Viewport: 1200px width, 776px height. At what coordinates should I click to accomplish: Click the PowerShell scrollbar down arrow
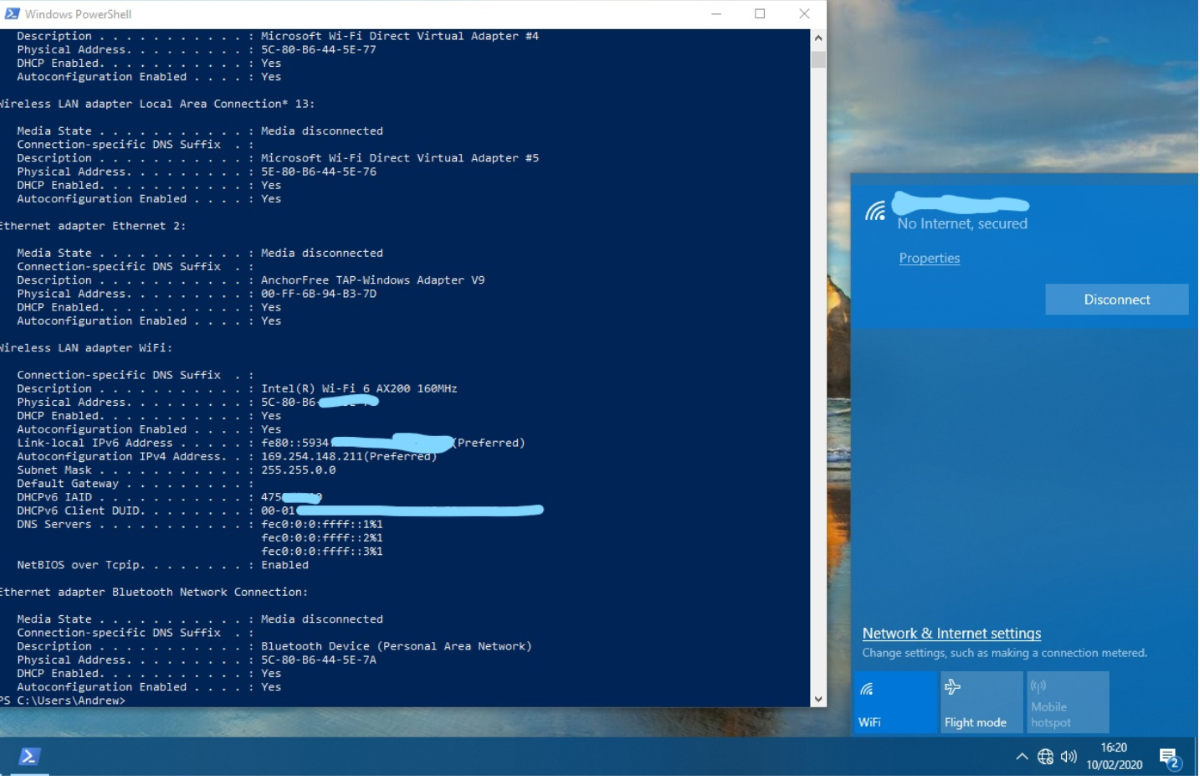[818, 698]
